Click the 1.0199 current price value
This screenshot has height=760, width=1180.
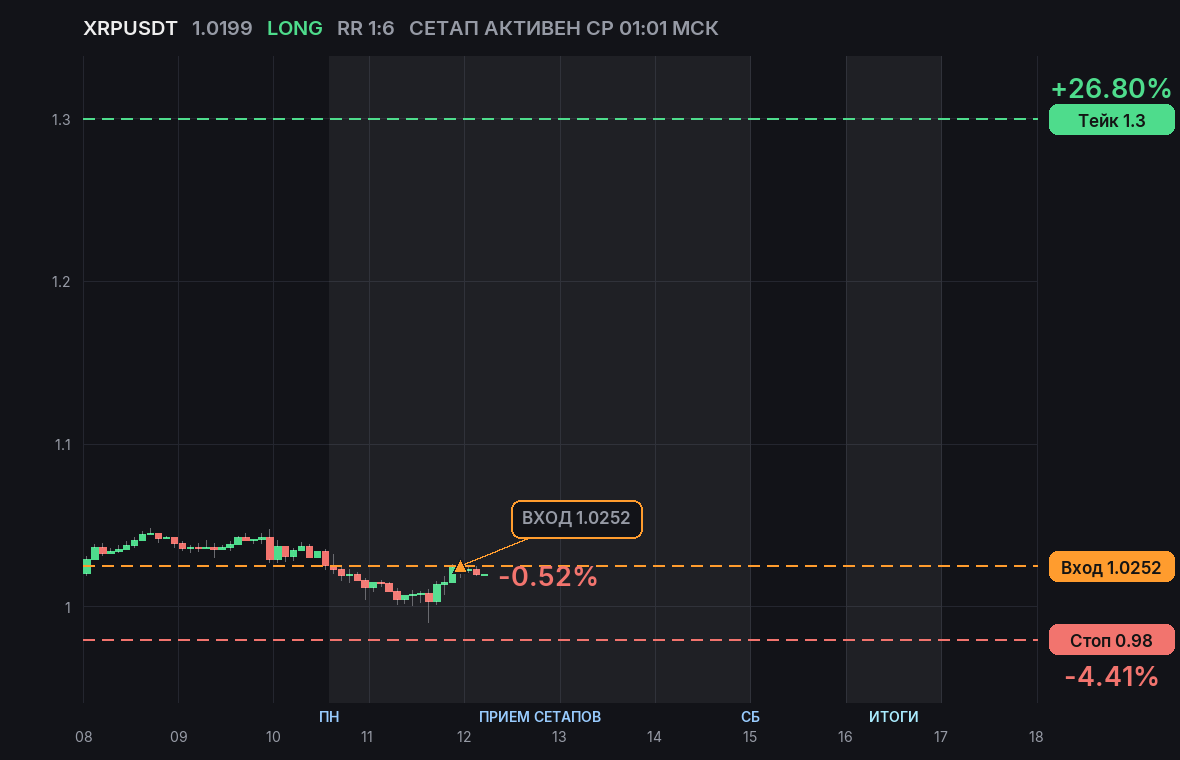pos(222,29)
